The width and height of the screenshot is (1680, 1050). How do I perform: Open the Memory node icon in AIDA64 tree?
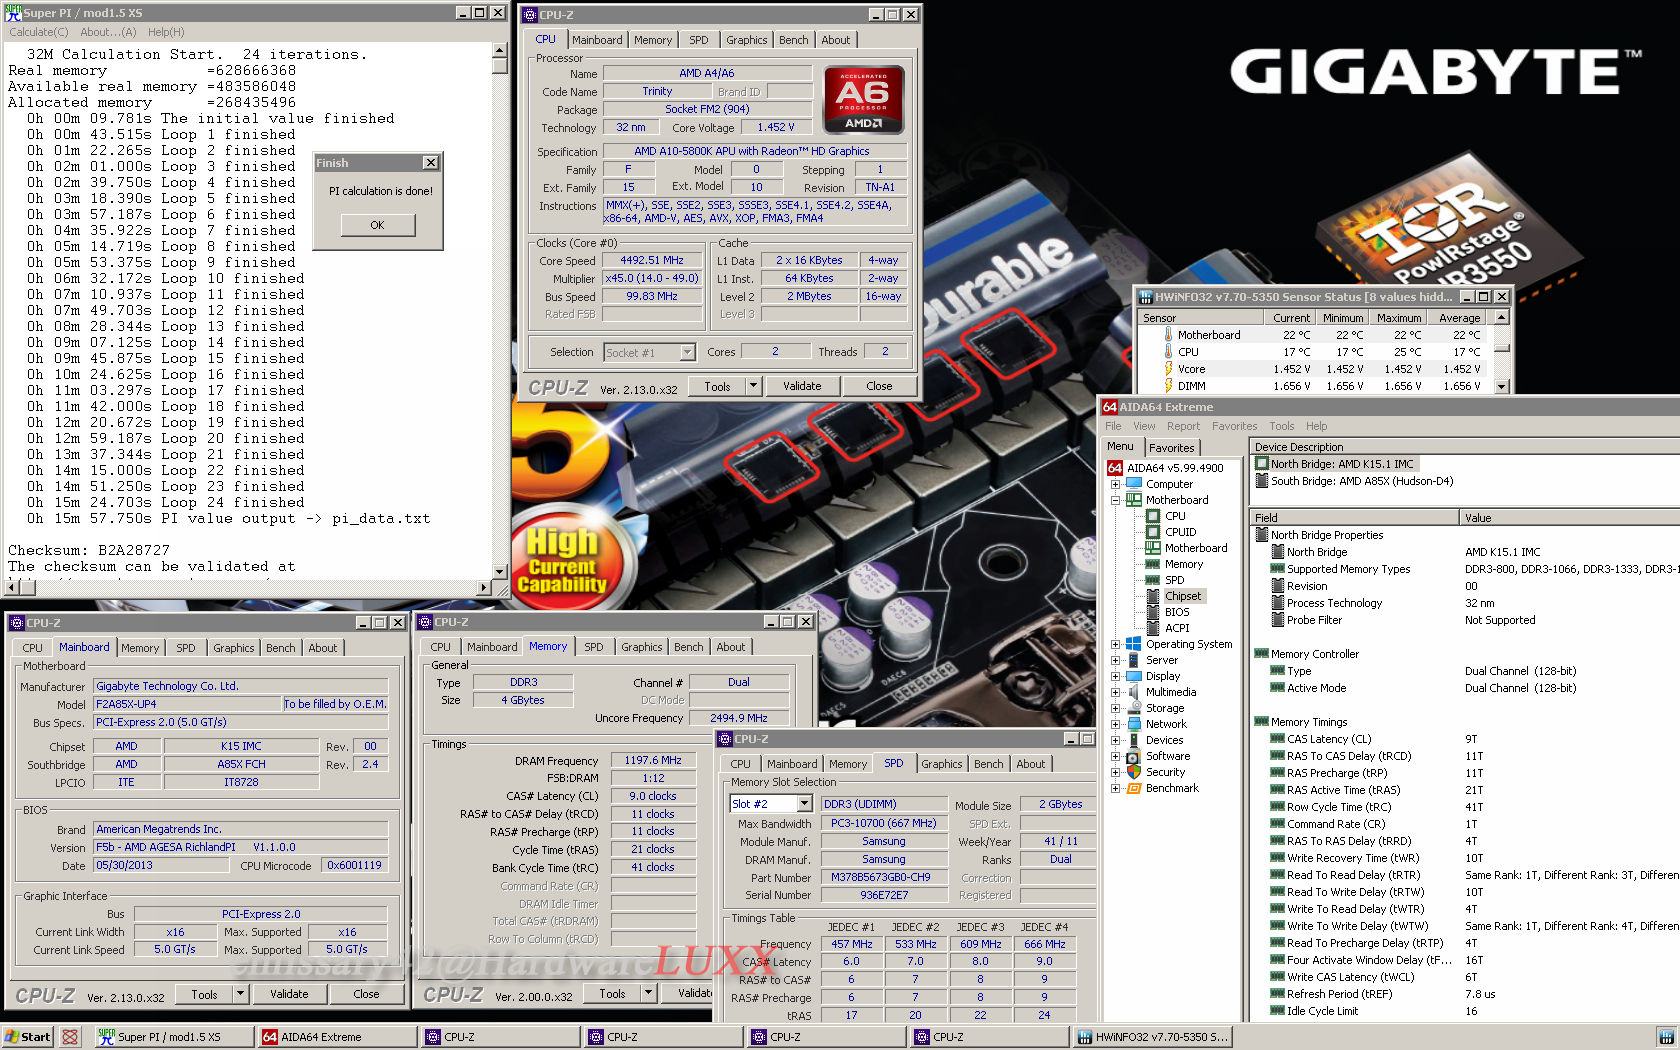pyautogui.click(x=1153, y=564)
